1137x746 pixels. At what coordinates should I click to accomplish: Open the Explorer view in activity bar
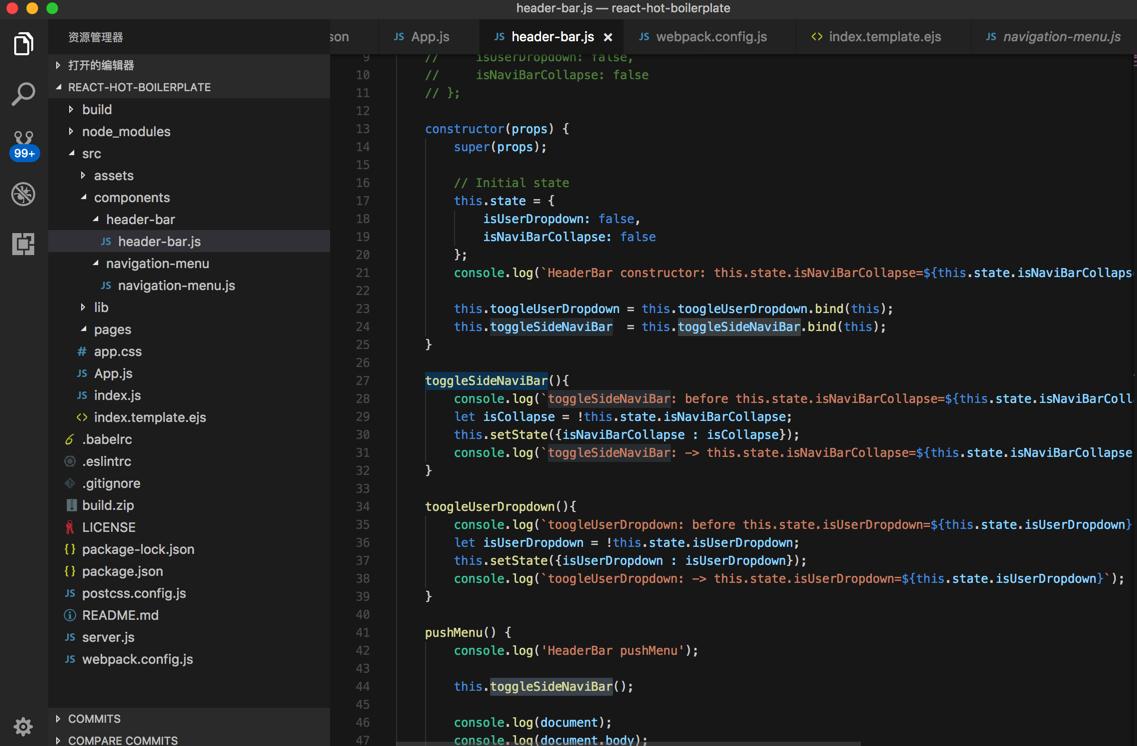pyautogui.click(x=23, y=44)
